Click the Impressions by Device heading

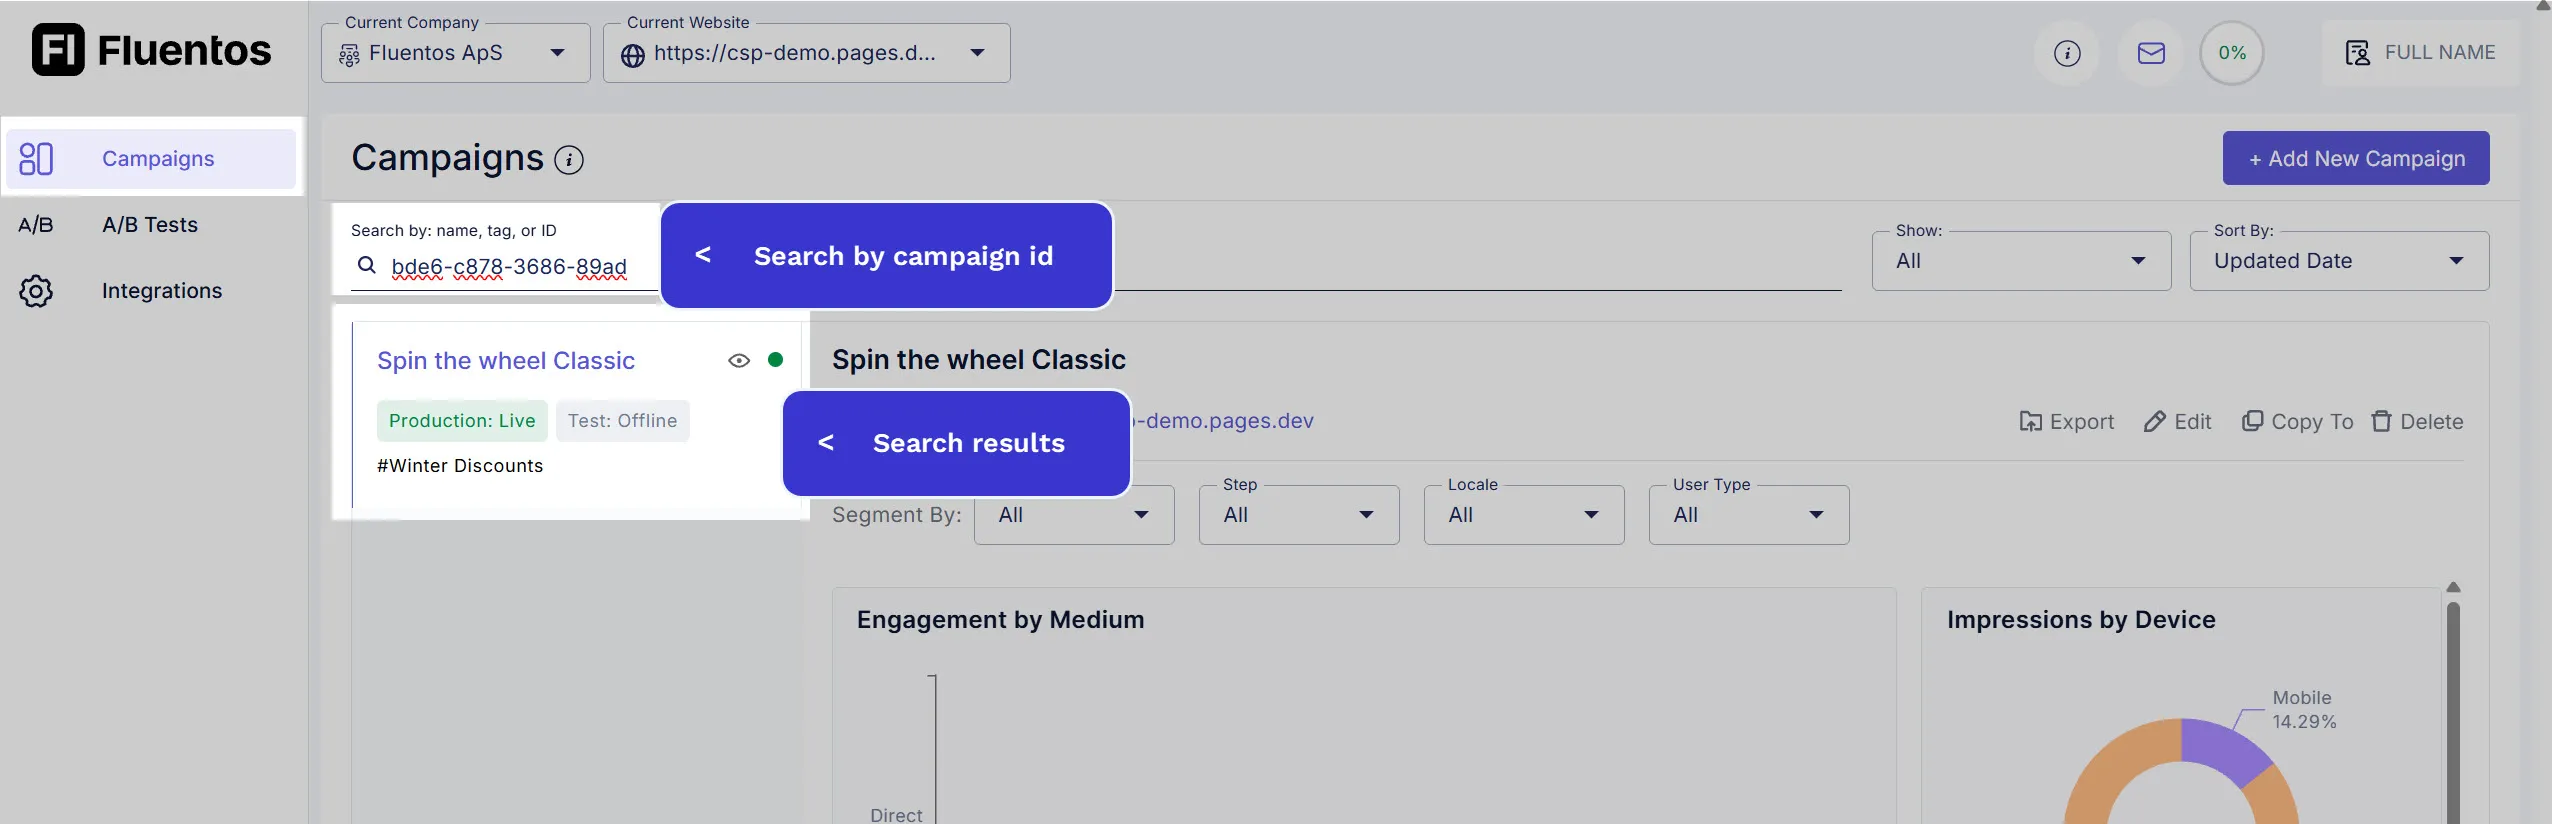point(2081,620)
